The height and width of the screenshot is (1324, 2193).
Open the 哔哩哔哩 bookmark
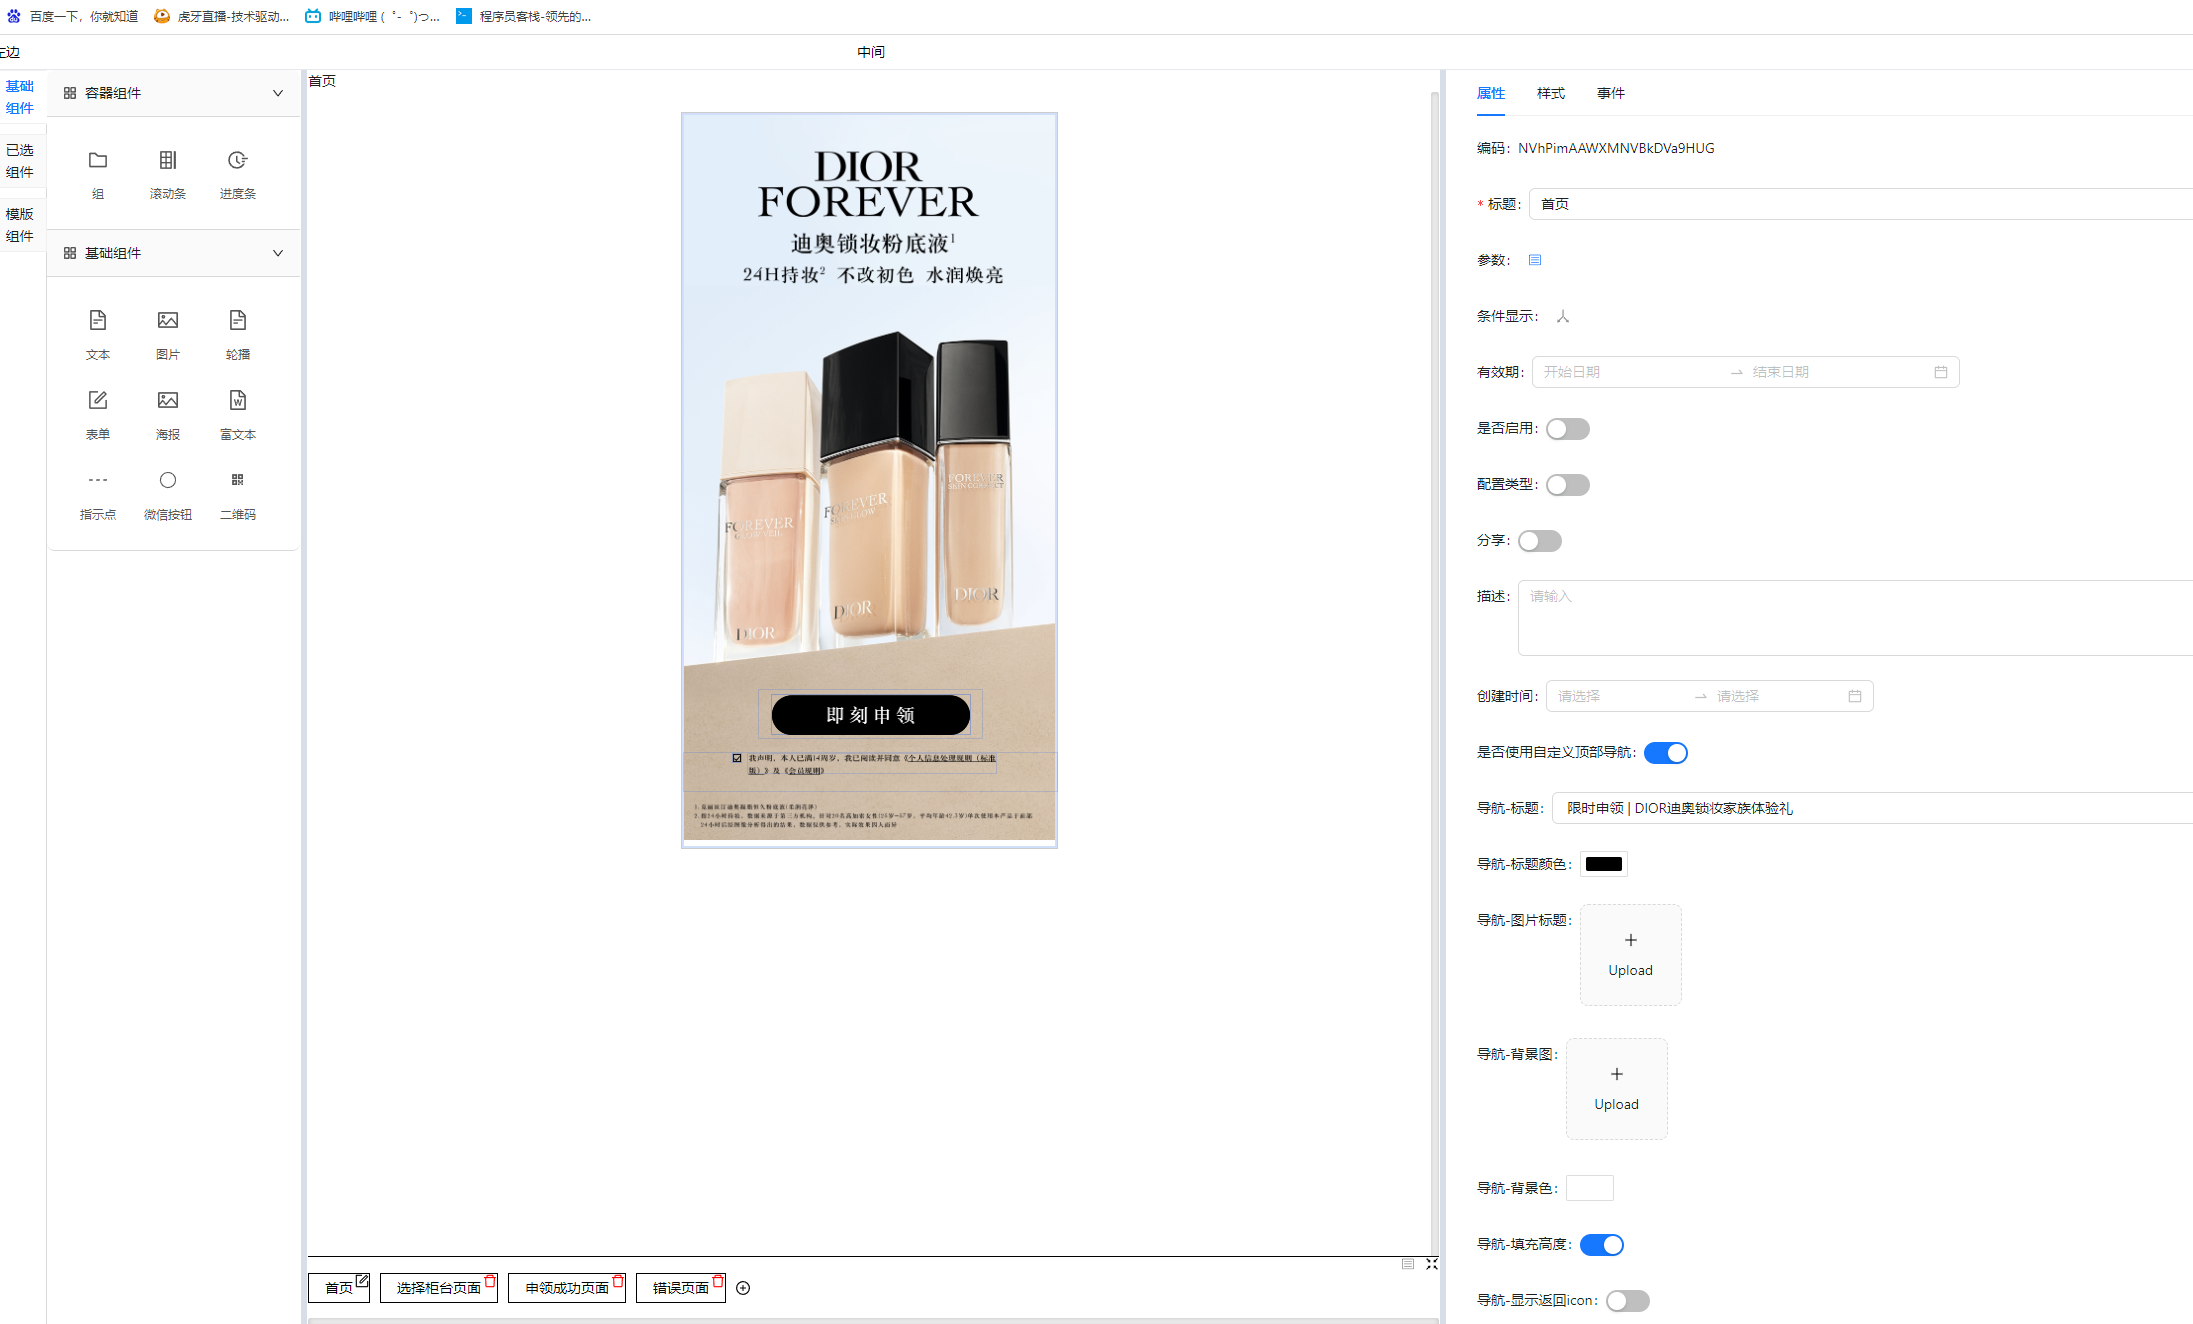click(372, 16)
